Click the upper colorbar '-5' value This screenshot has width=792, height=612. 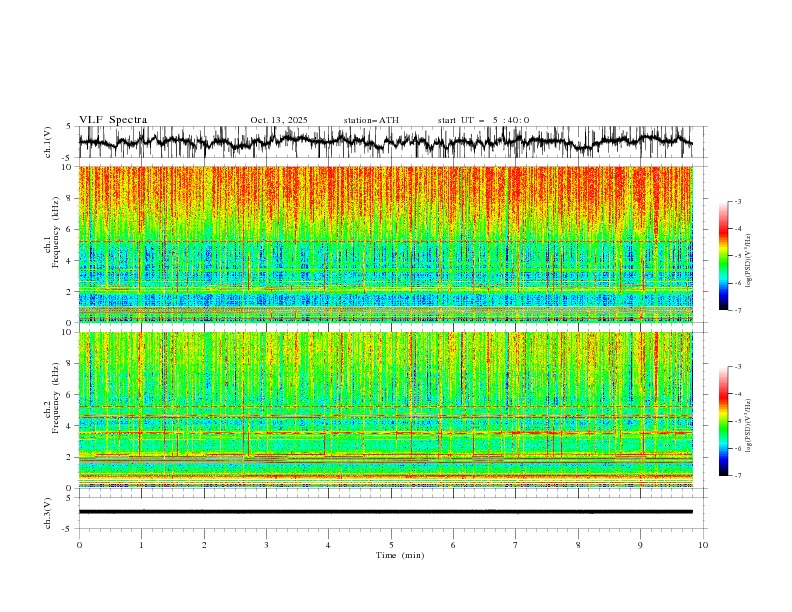pos(738,256)
